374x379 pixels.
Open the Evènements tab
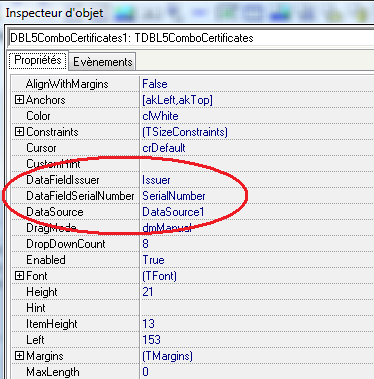[x=102, y=62]
